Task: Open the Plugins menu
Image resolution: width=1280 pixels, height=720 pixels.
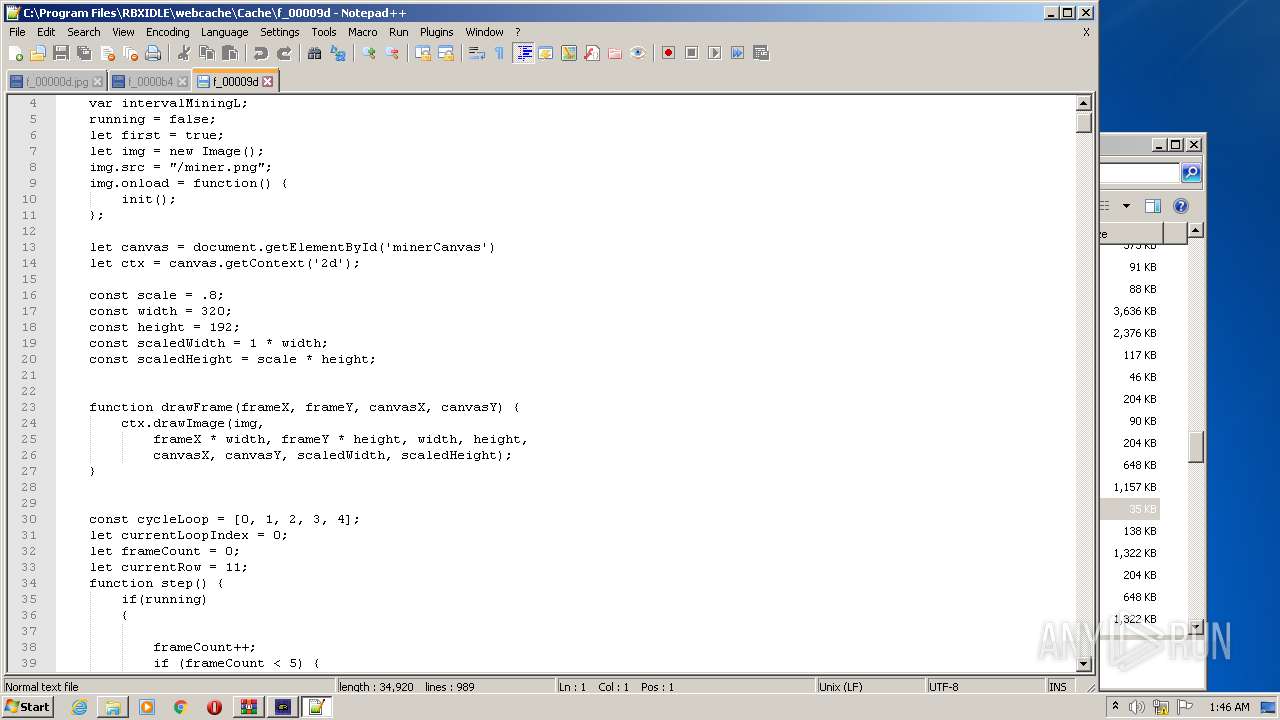Action: tap(436, 32)
